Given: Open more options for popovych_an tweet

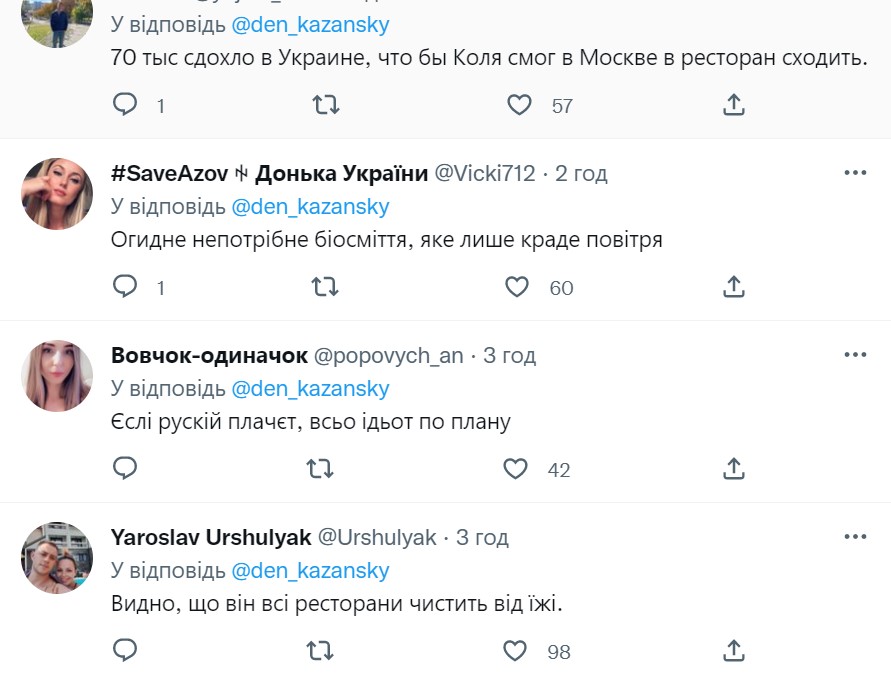Looking at the screenshot, I should 855,355.
